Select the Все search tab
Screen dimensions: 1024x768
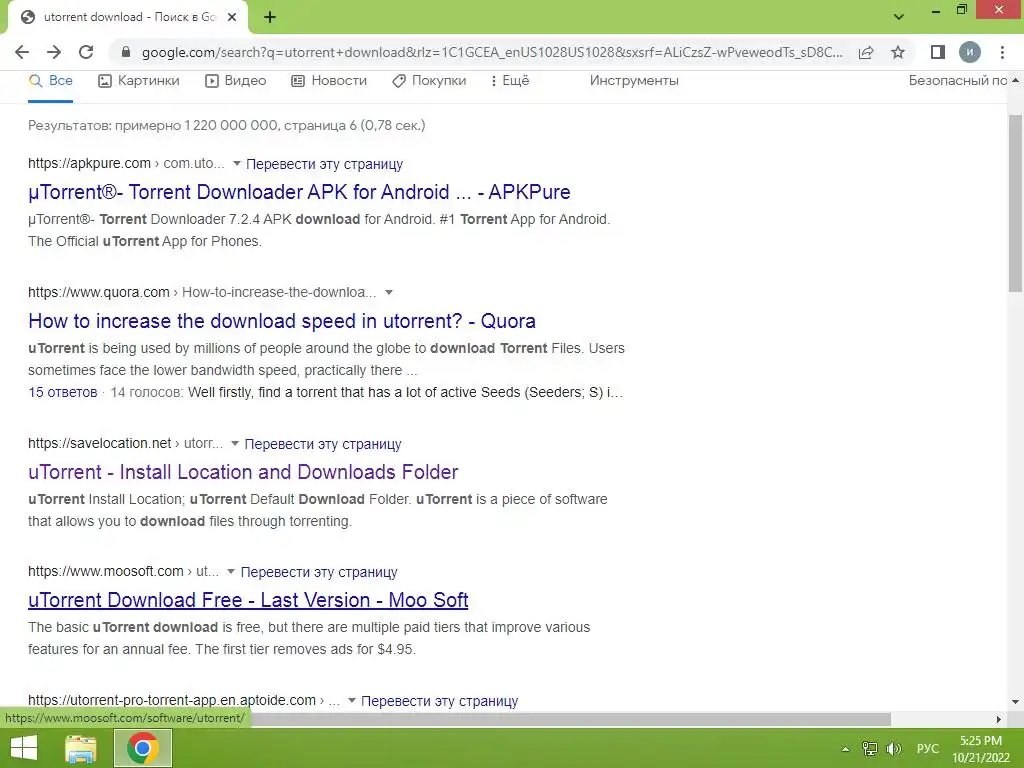(x=50, y=81)
